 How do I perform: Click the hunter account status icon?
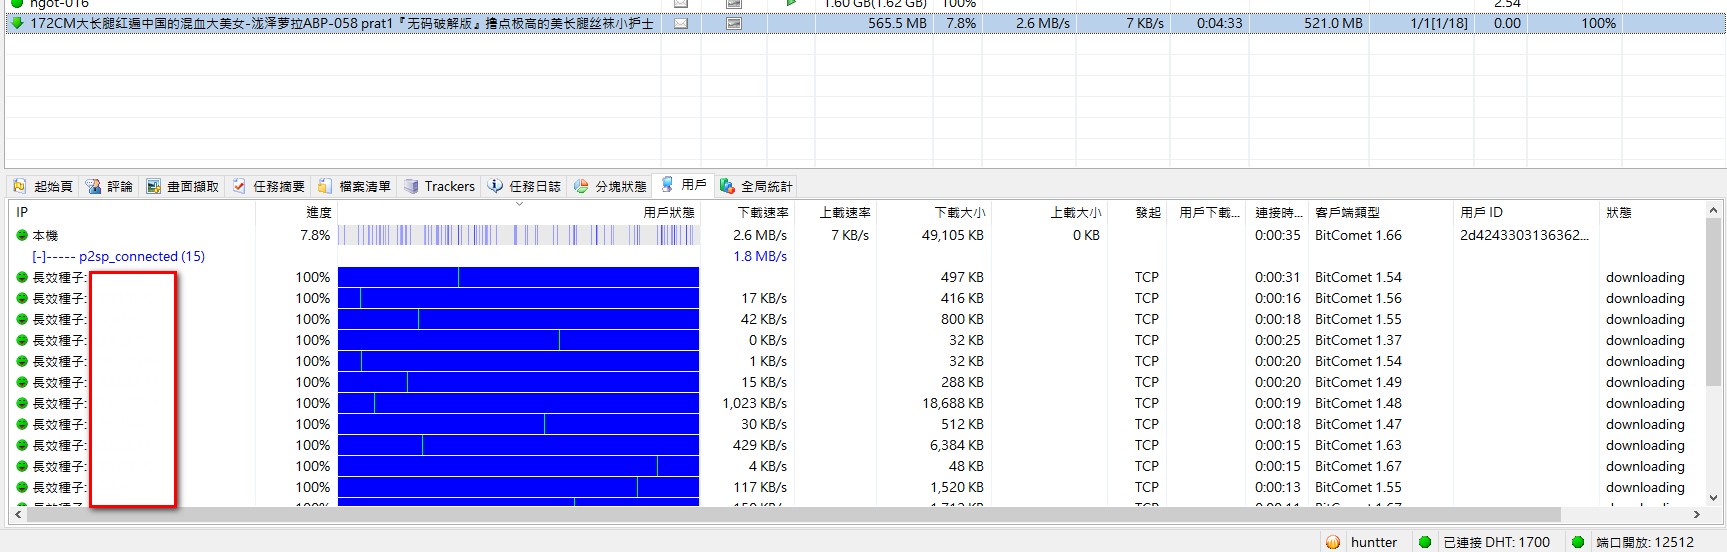[1332, 542]
